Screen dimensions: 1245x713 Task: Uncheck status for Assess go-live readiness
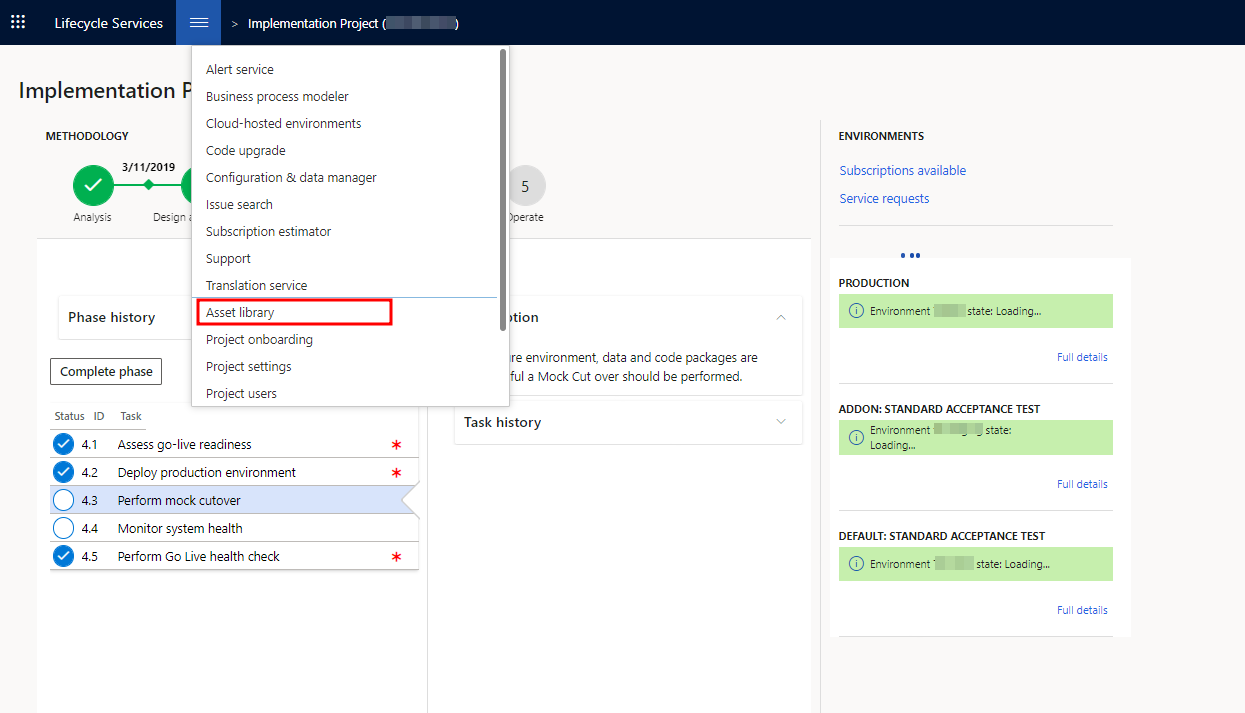click(64, 444)
